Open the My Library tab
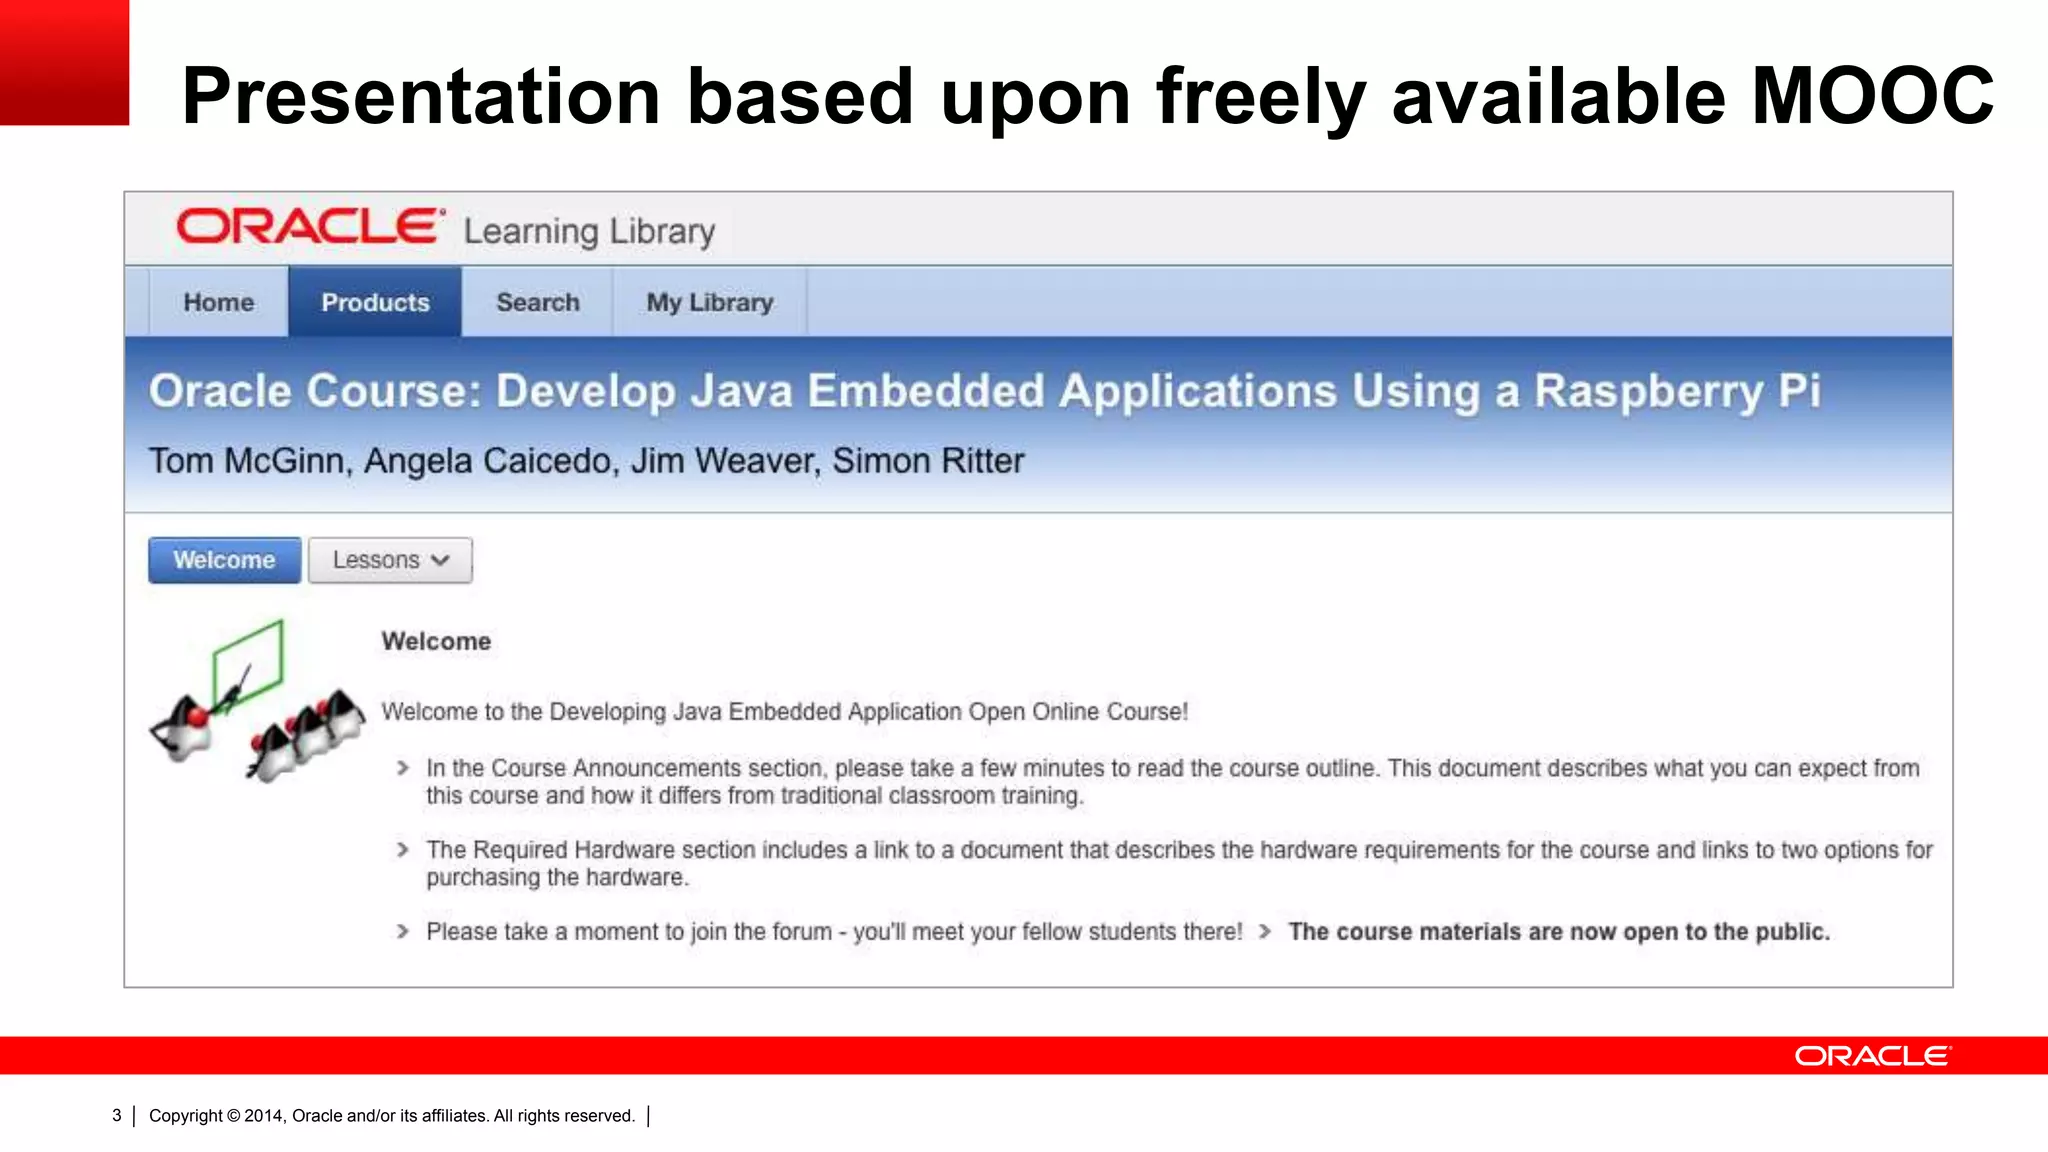2048x1152 pixels. (710, 302)
